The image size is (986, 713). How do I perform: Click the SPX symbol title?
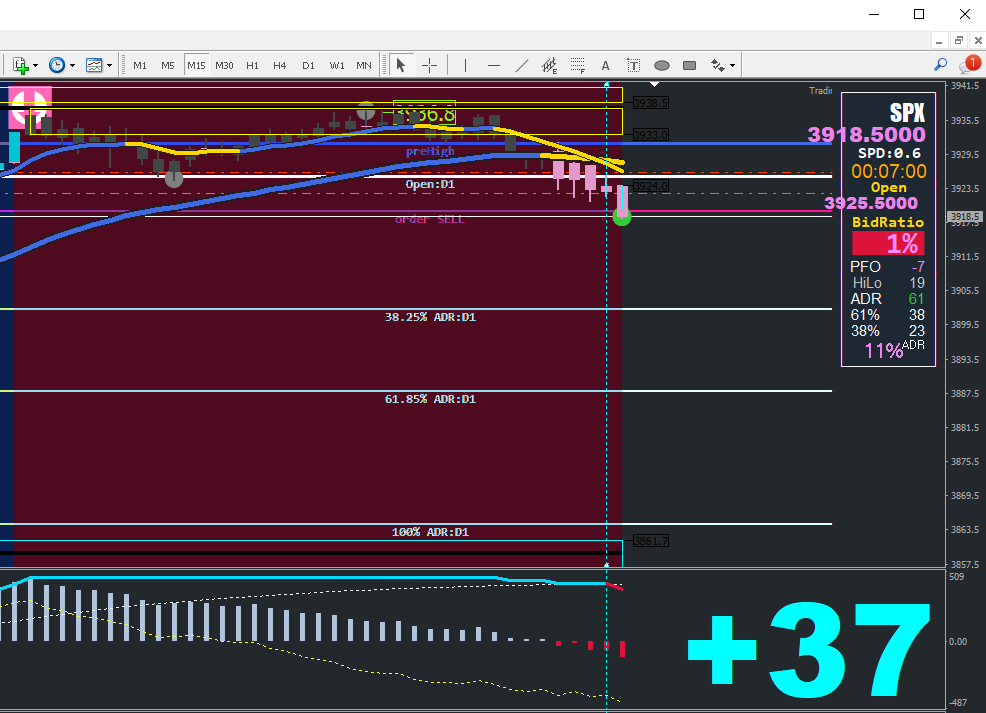907,113
